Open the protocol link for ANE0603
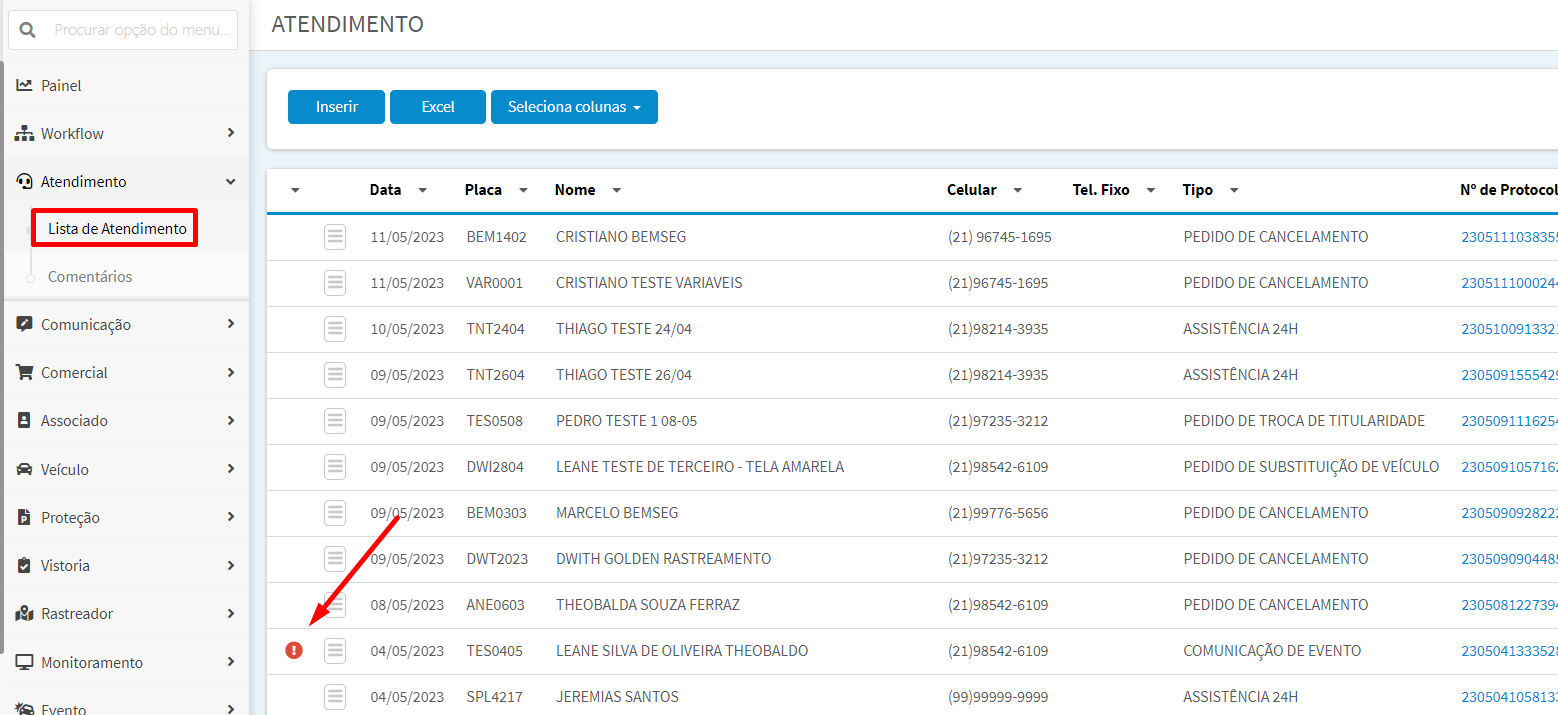The image size is (1558, 715). [1509, 605]
